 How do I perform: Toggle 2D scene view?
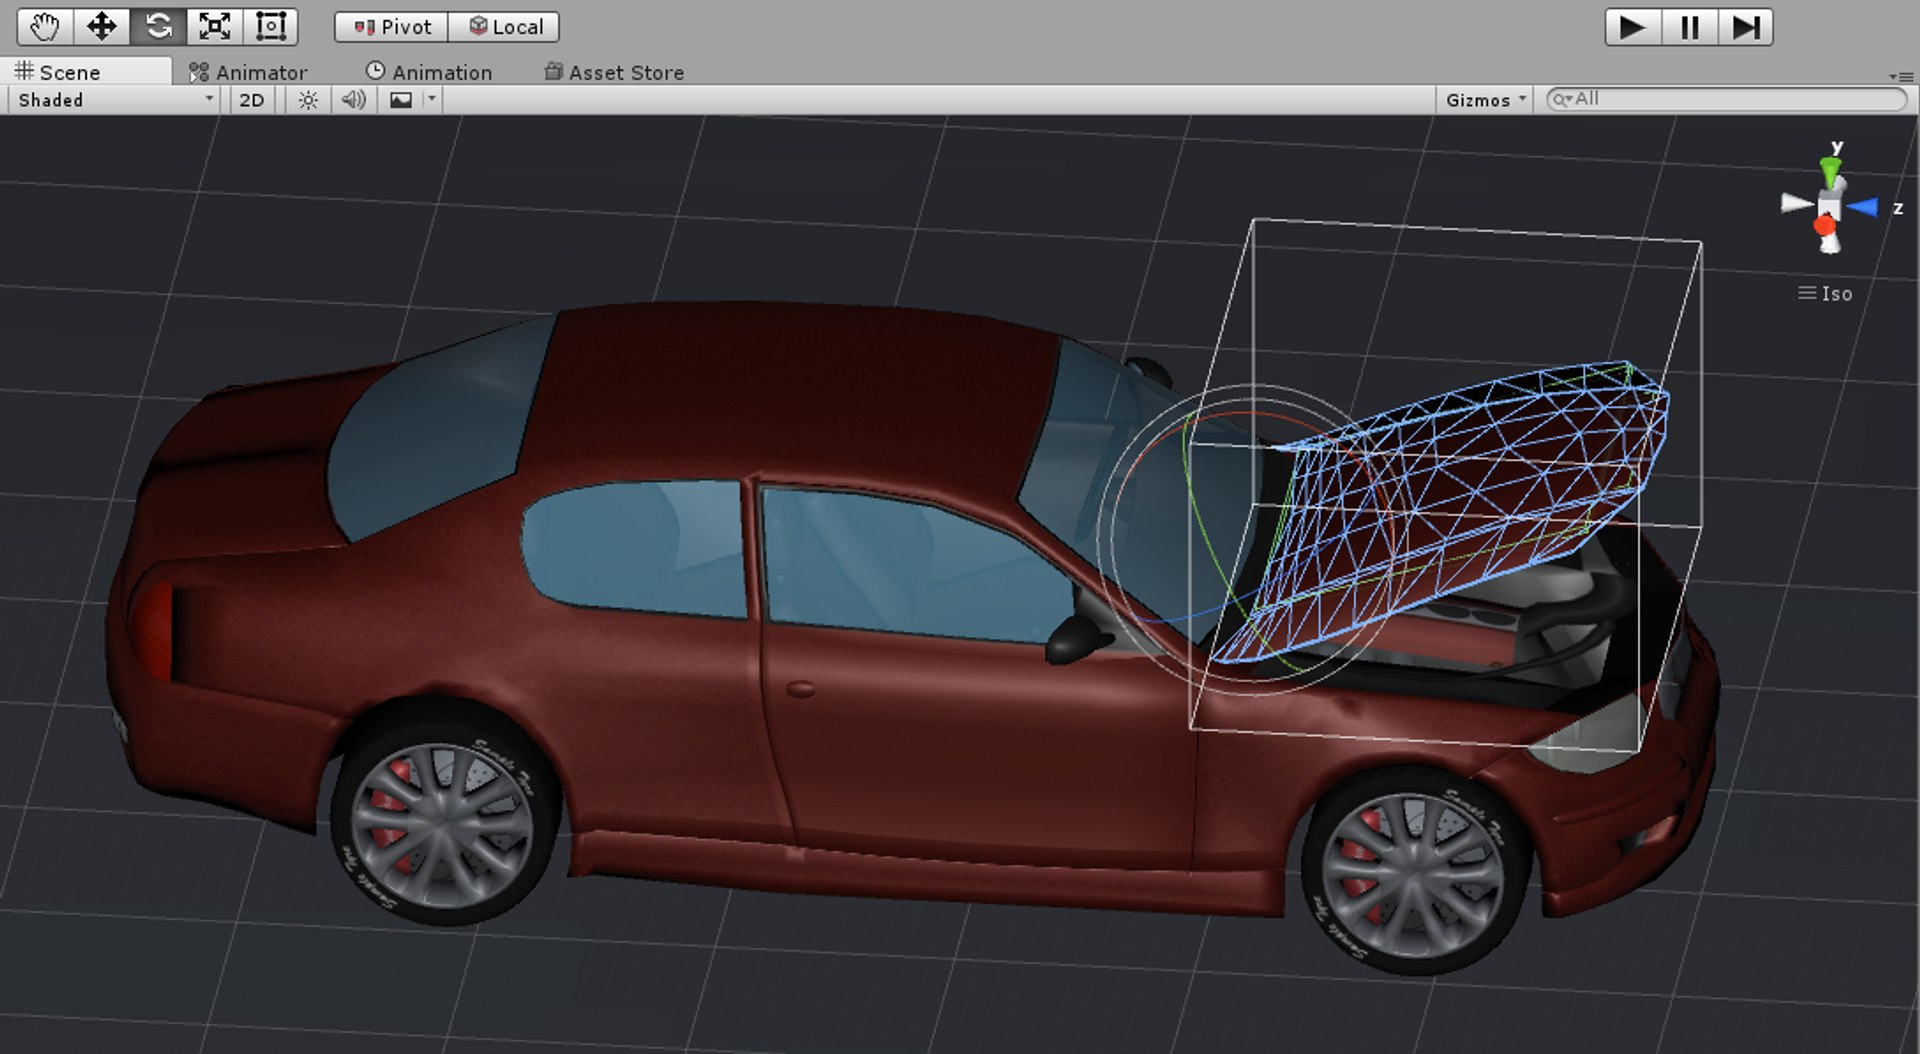252,99
